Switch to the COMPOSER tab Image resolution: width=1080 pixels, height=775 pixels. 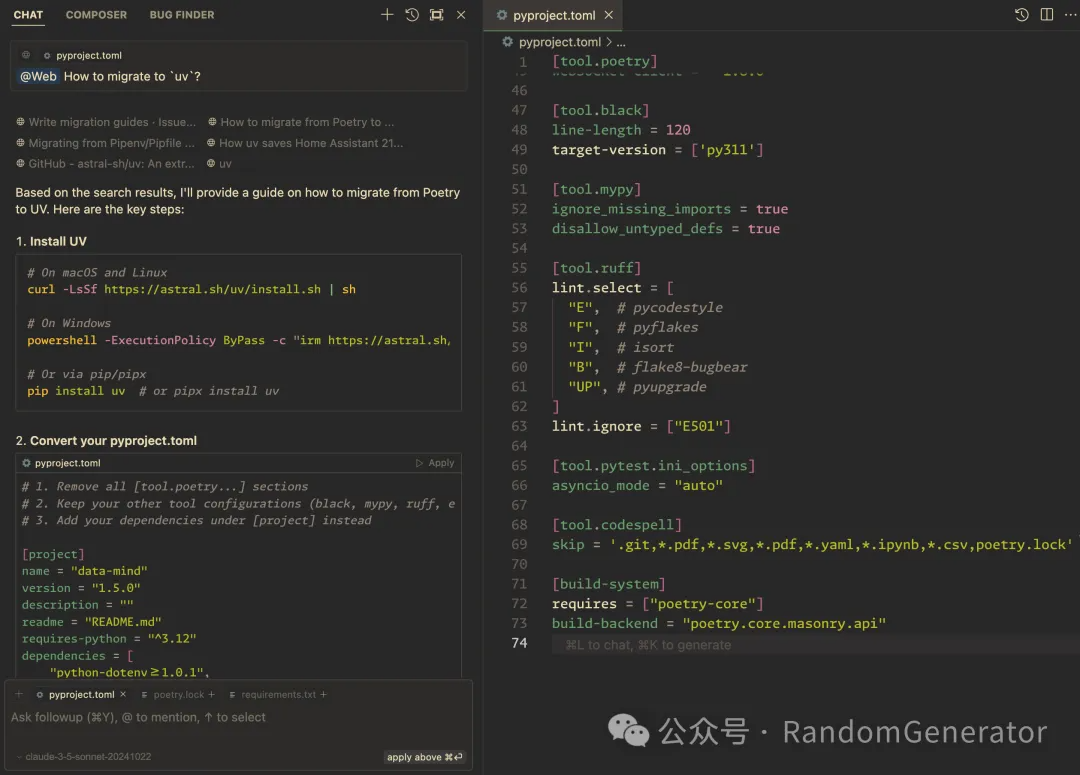click(x=96, y=14)
